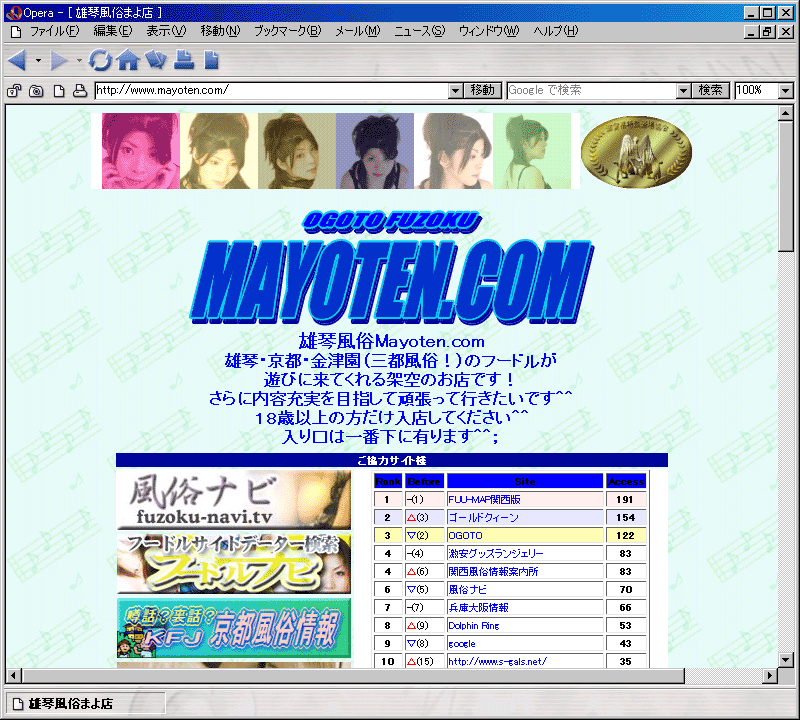Open the ファイル(F) menu
Screen dimensions: 800x720
coord(55,31)
